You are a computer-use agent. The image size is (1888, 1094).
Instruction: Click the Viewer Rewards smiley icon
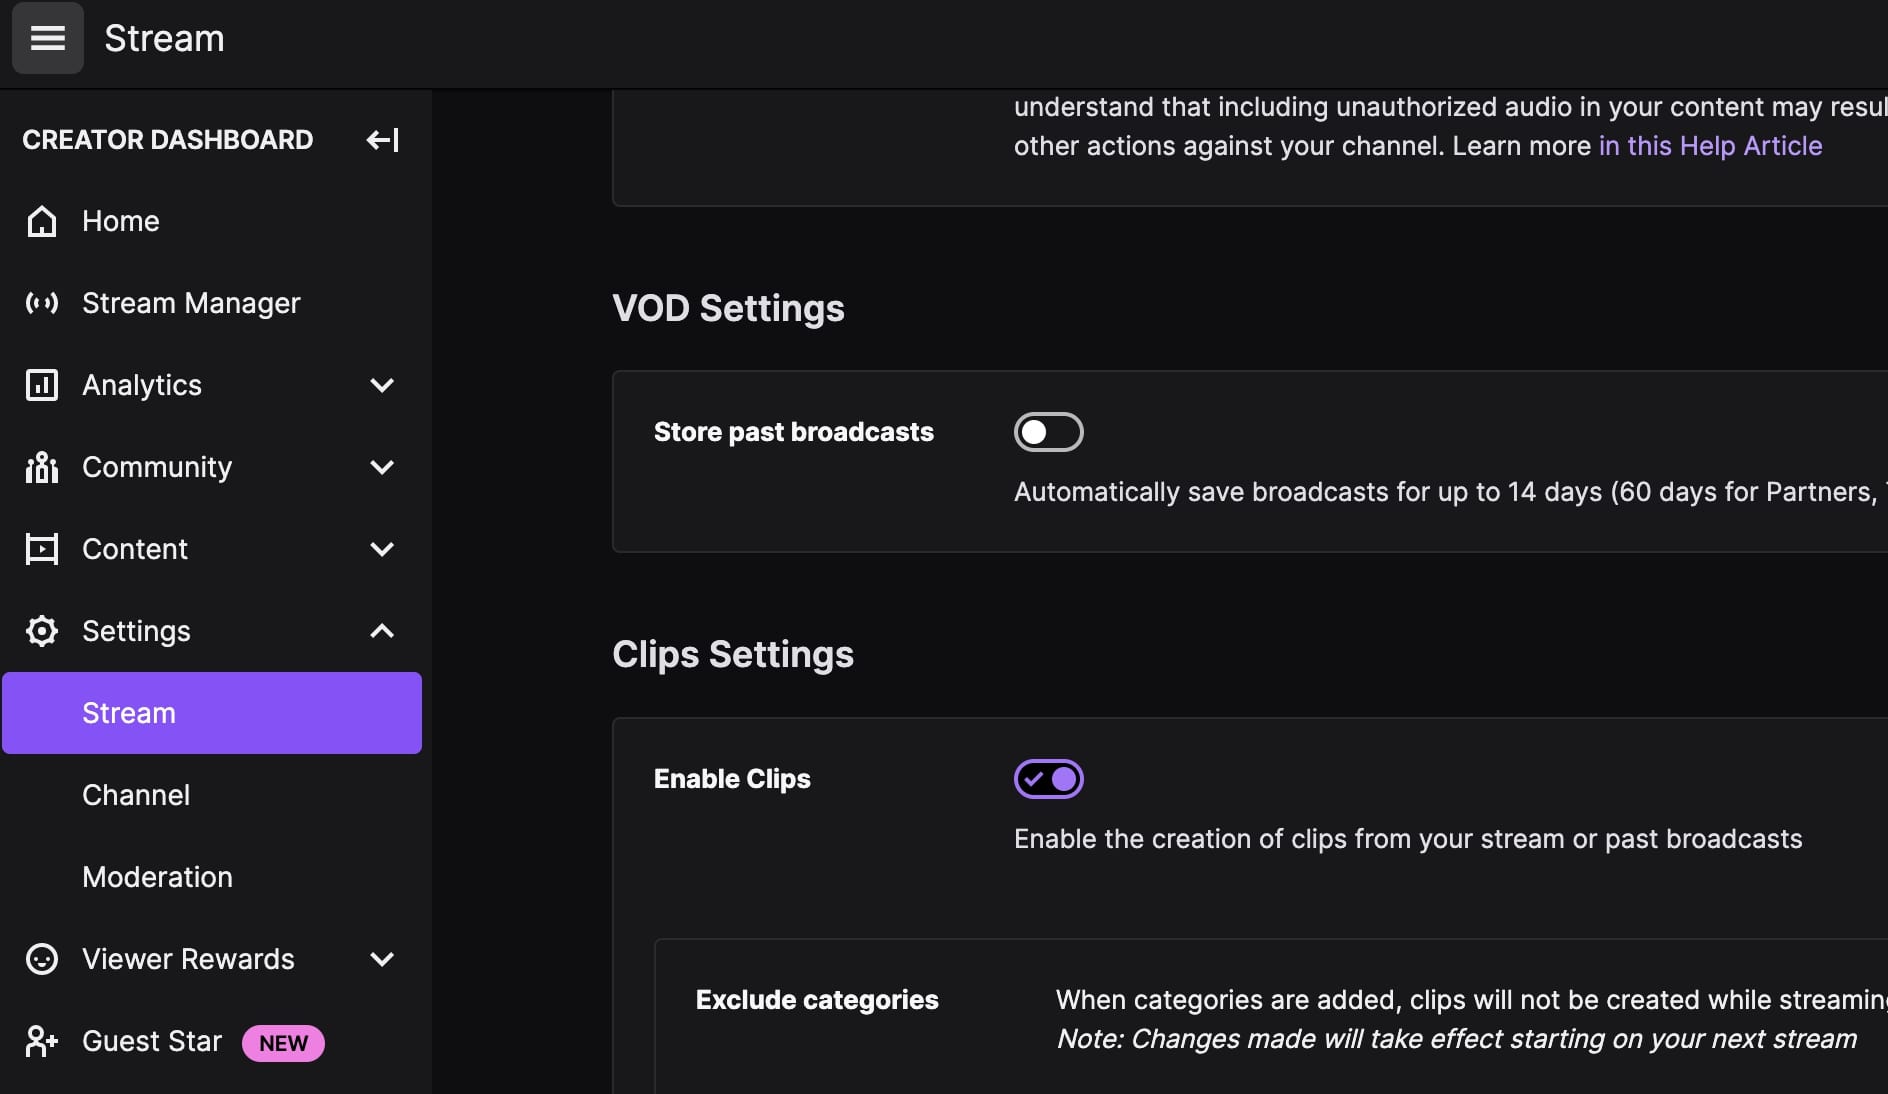pos(42,959)
